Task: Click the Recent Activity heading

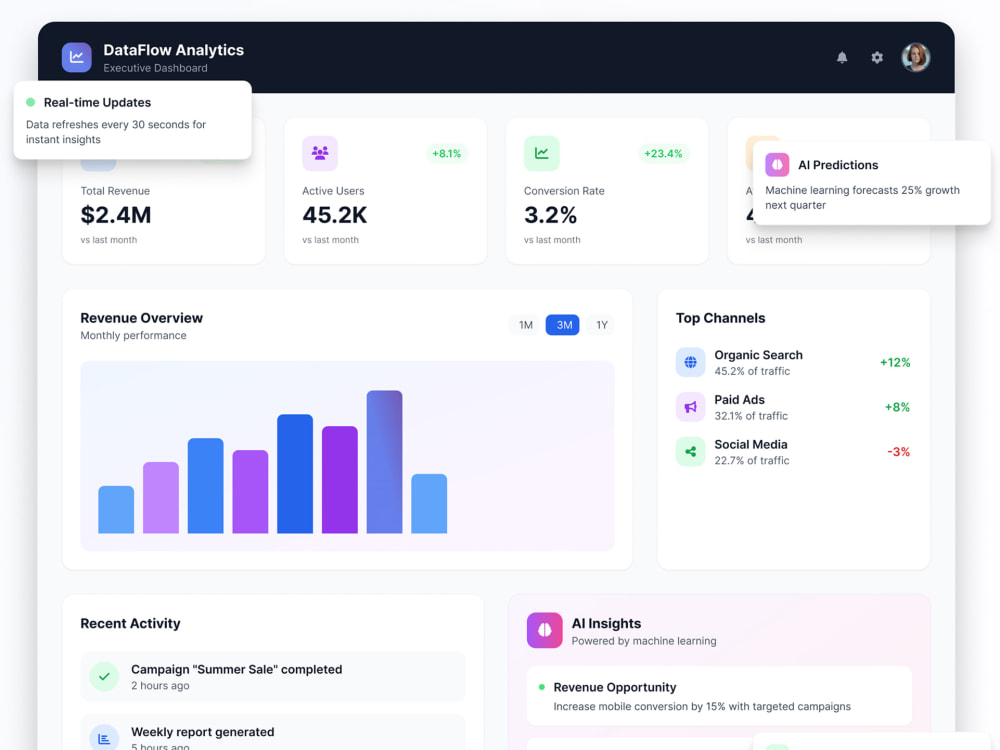Action: (130, 623)
